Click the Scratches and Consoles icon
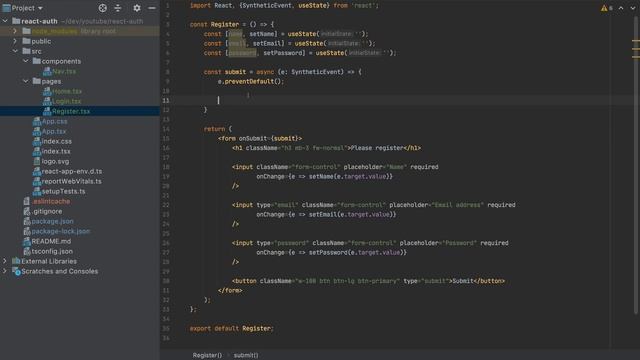This screenshot has width=640, height=360. click(16, 271)
